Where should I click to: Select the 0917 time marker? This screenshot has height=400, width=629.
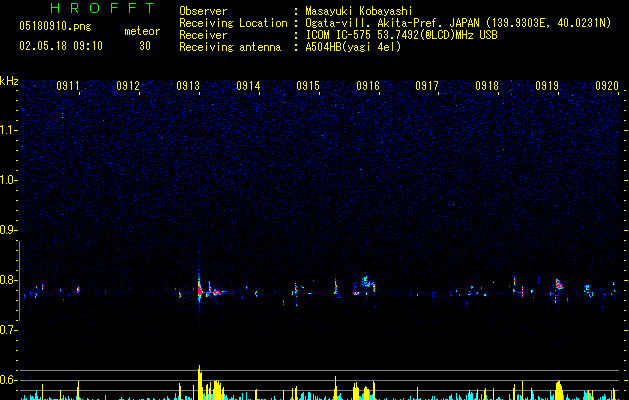point(427,85)
